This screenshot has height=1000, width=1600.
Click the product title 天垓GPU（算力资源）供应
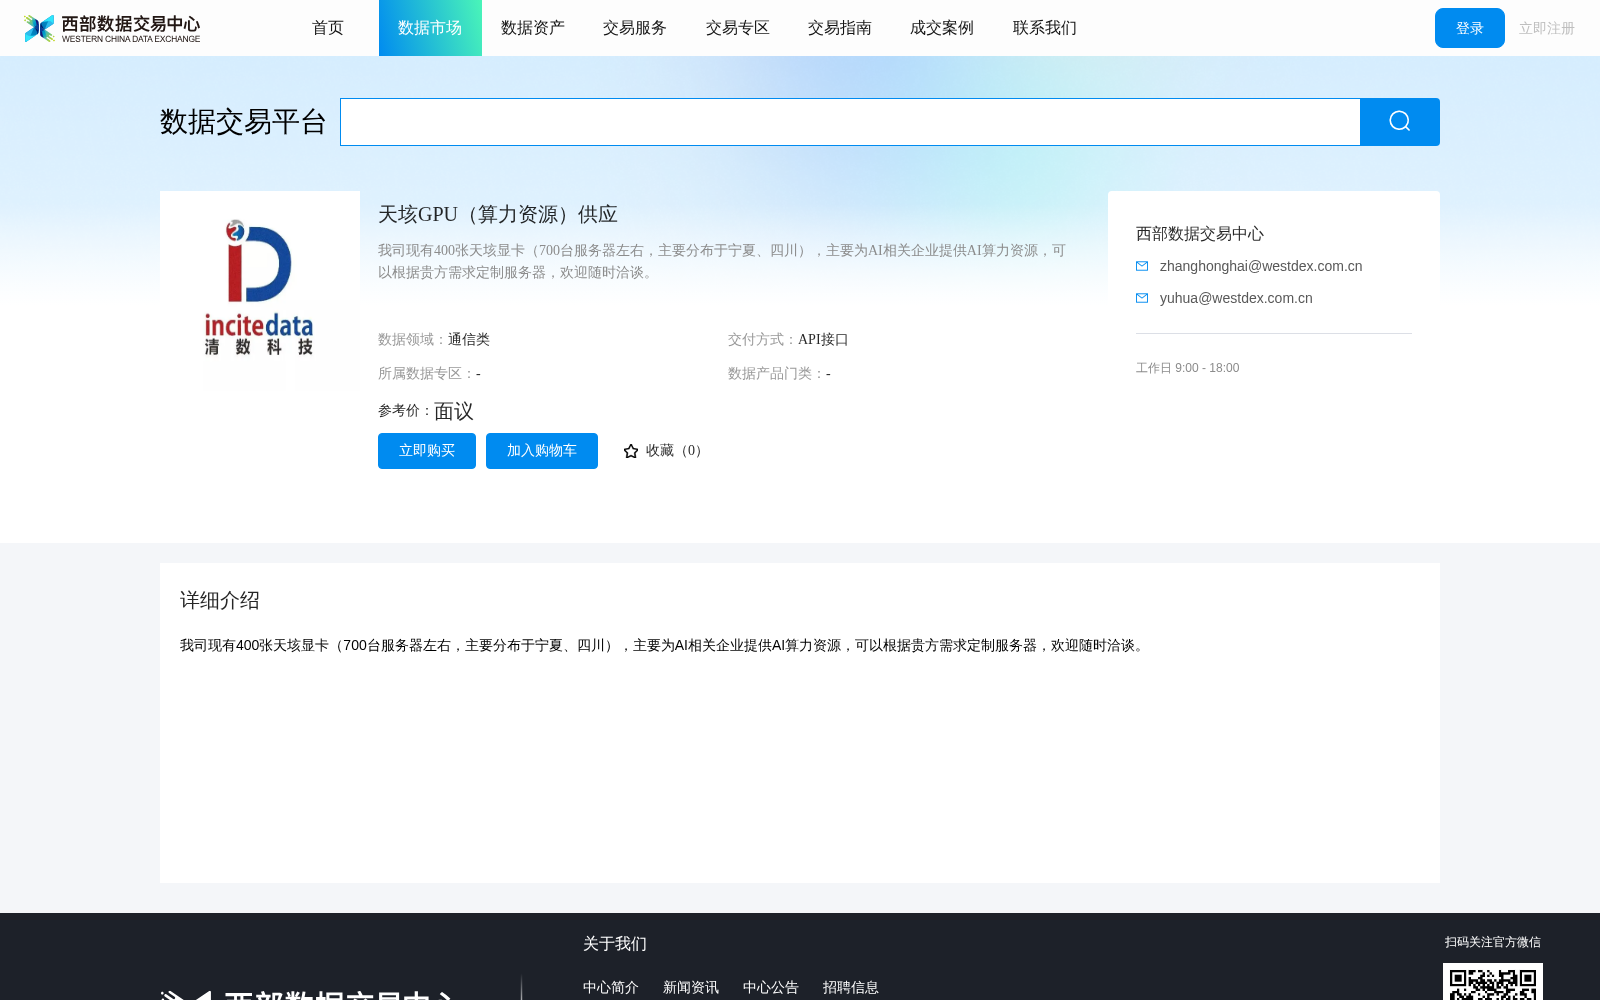coord(498,214)
